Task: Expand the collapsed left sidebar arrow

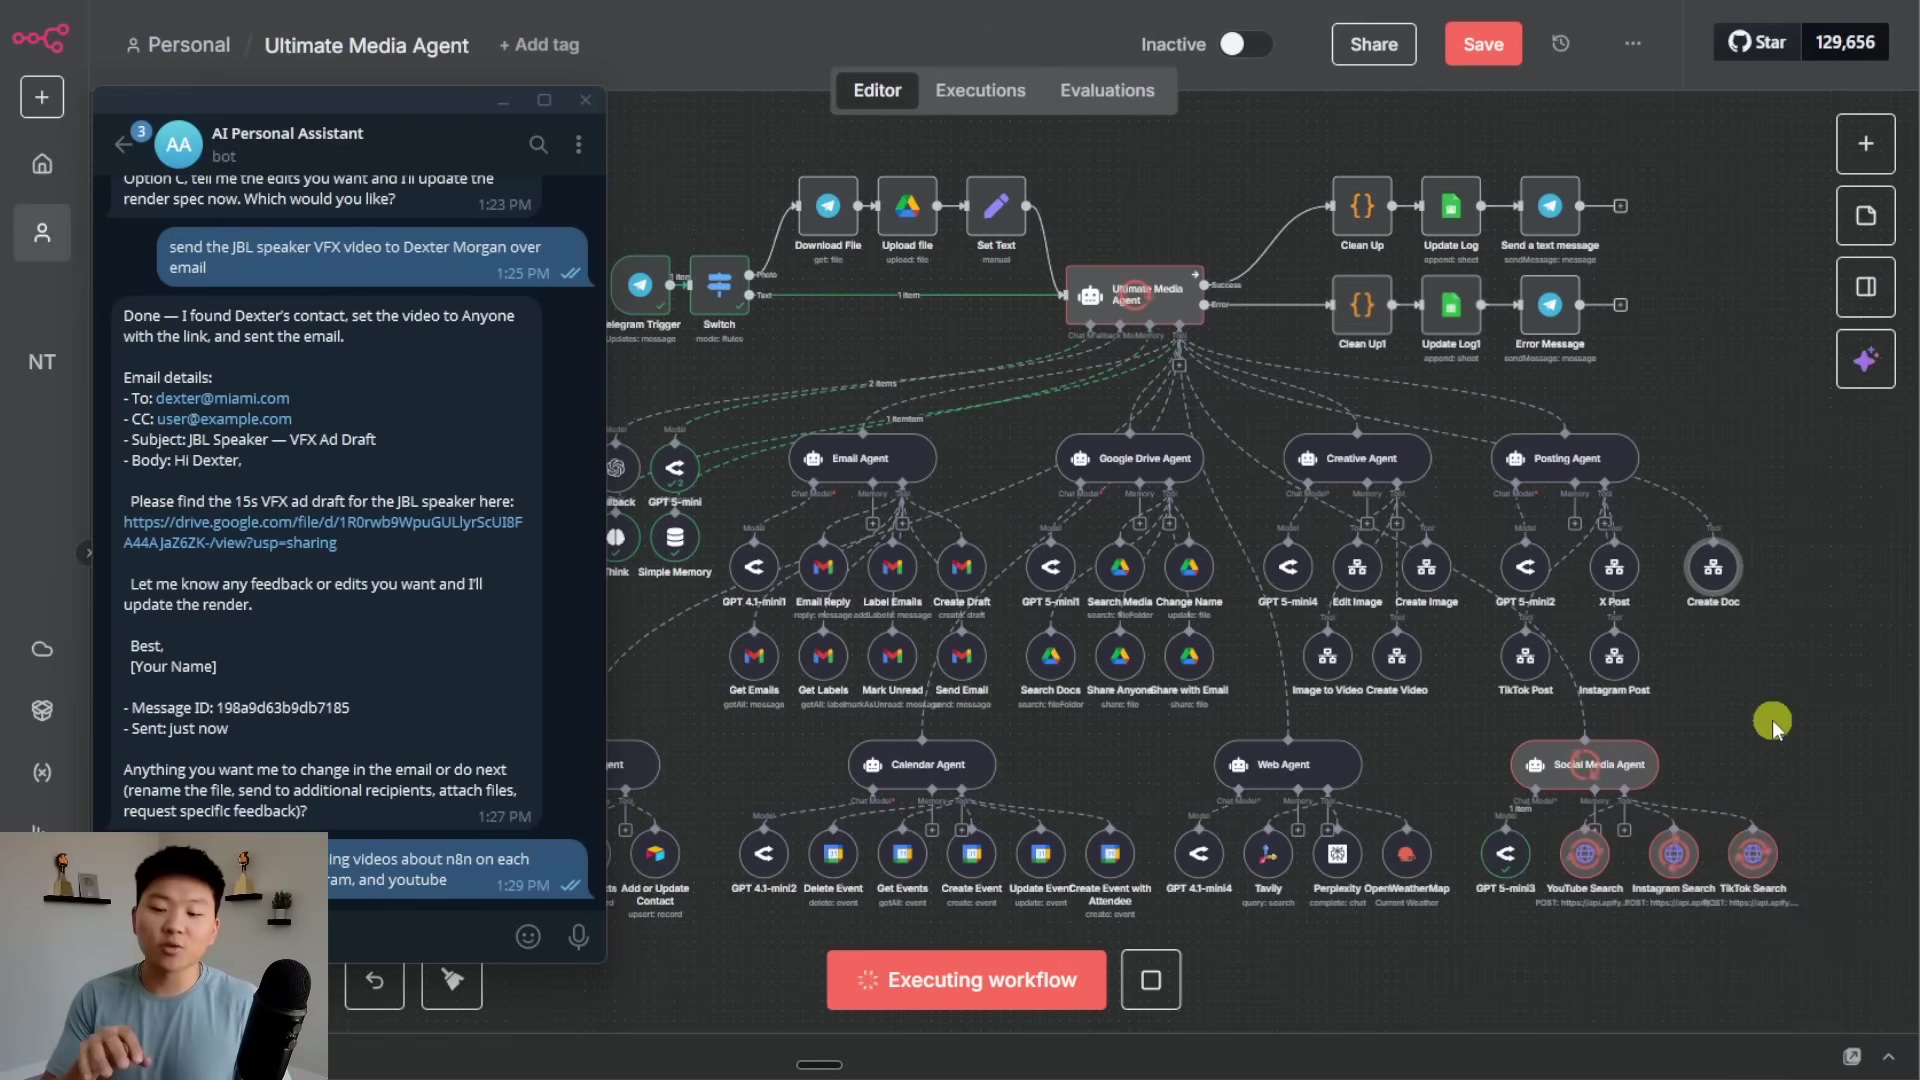Action: (88, 552)
